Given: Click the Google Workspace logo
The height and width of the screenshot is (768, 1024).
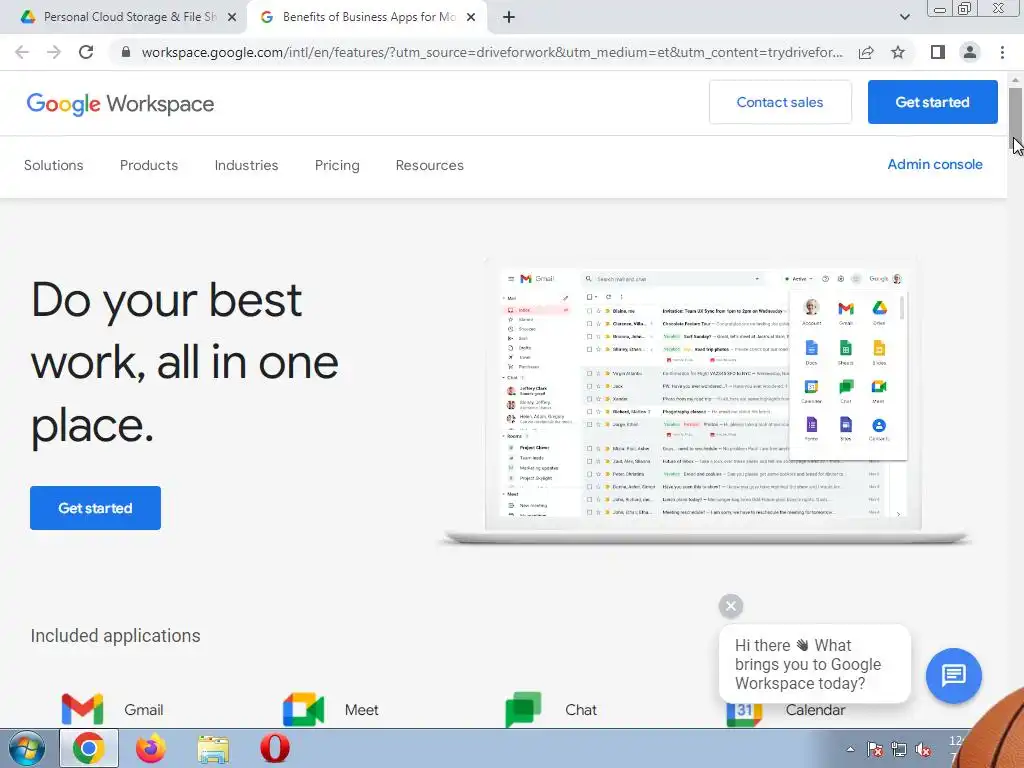Looking at the screenshot, I should tap(120, 103).
